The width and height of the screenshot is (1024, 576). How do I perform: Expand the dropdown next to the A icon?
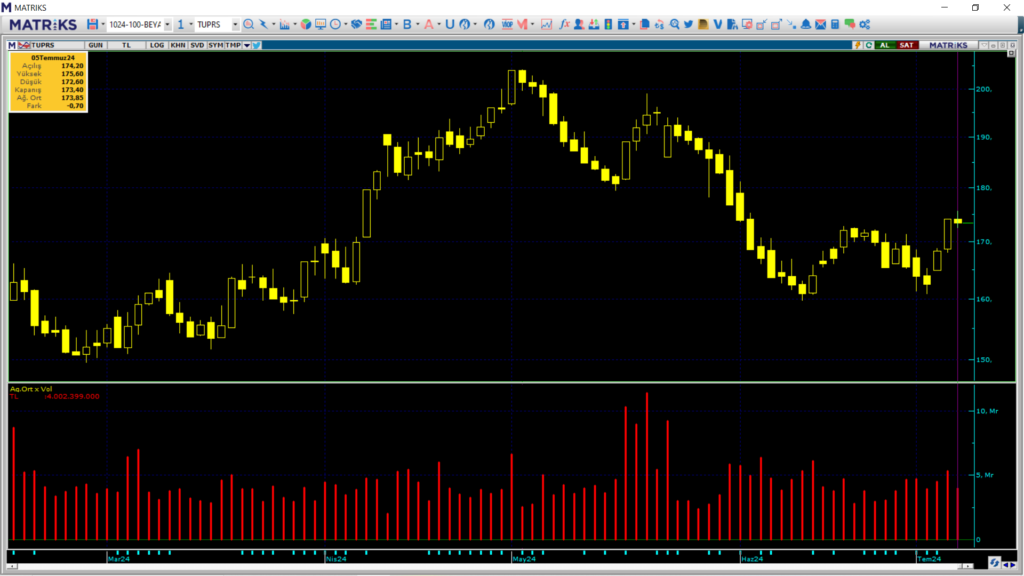[439, 24]
